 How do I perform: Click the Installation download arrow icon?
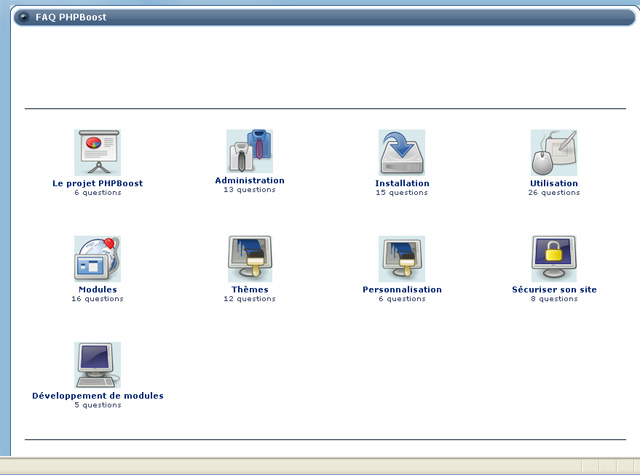402,153
